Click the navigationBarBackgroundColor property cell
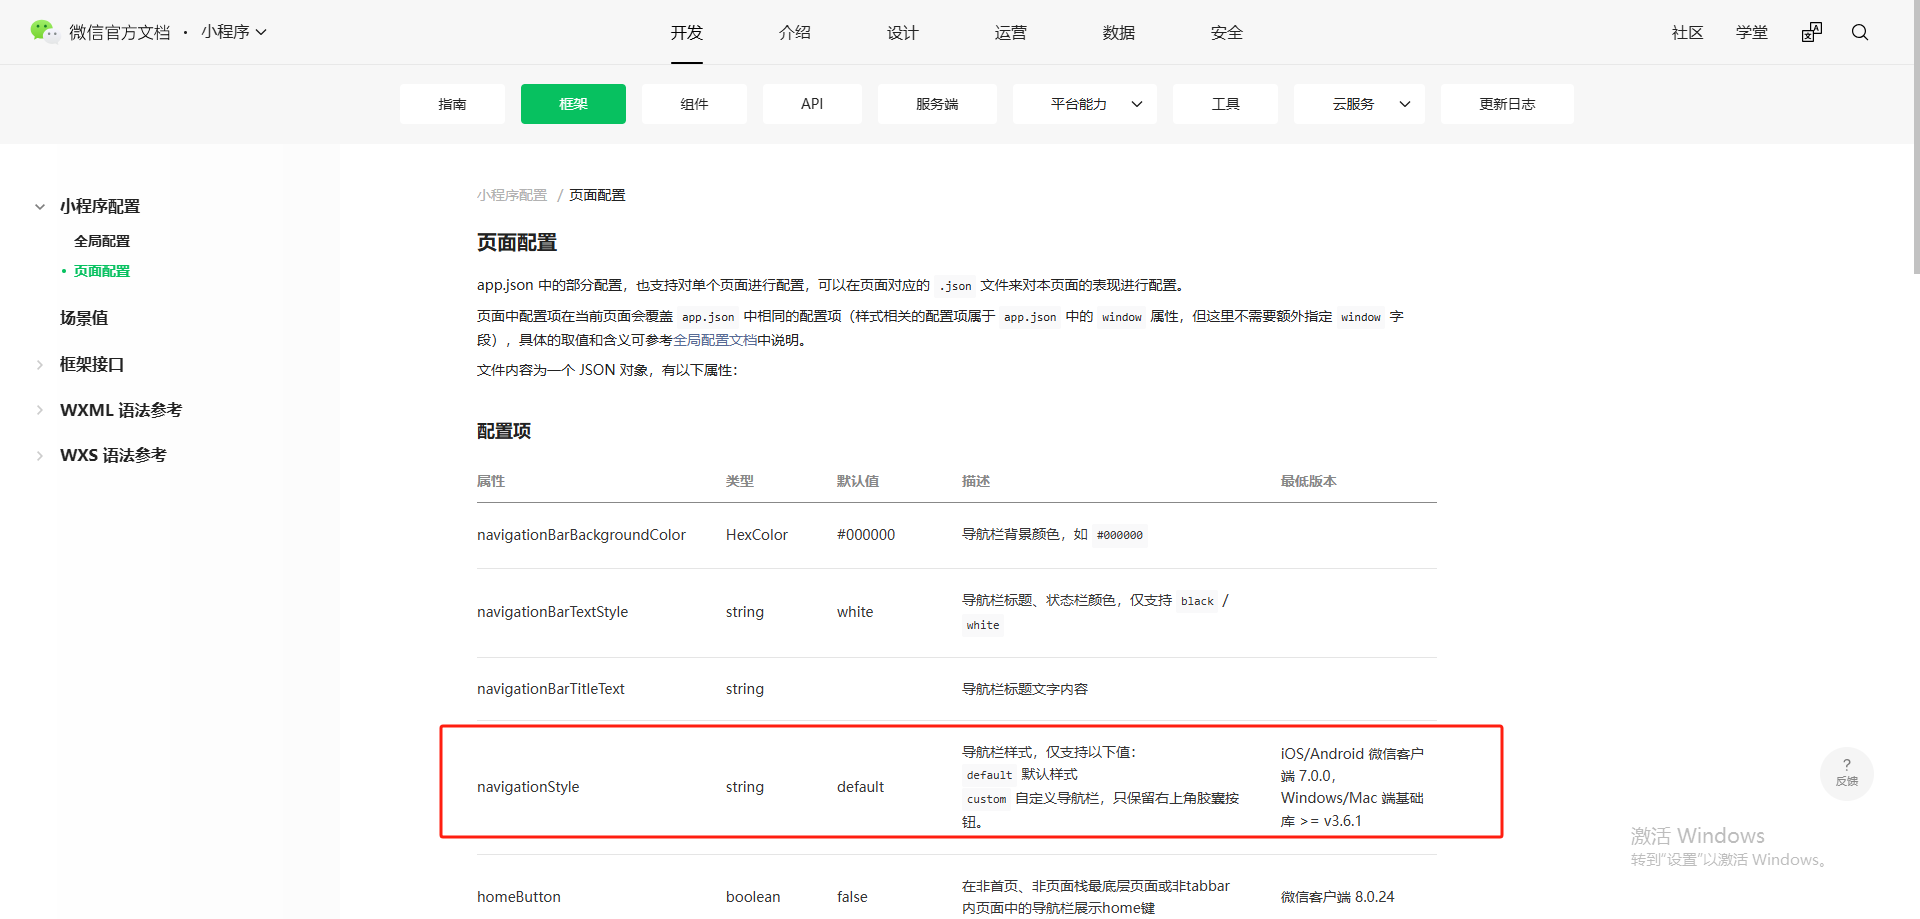This screenshot has height=919, width=1920. tap(581, 535)
